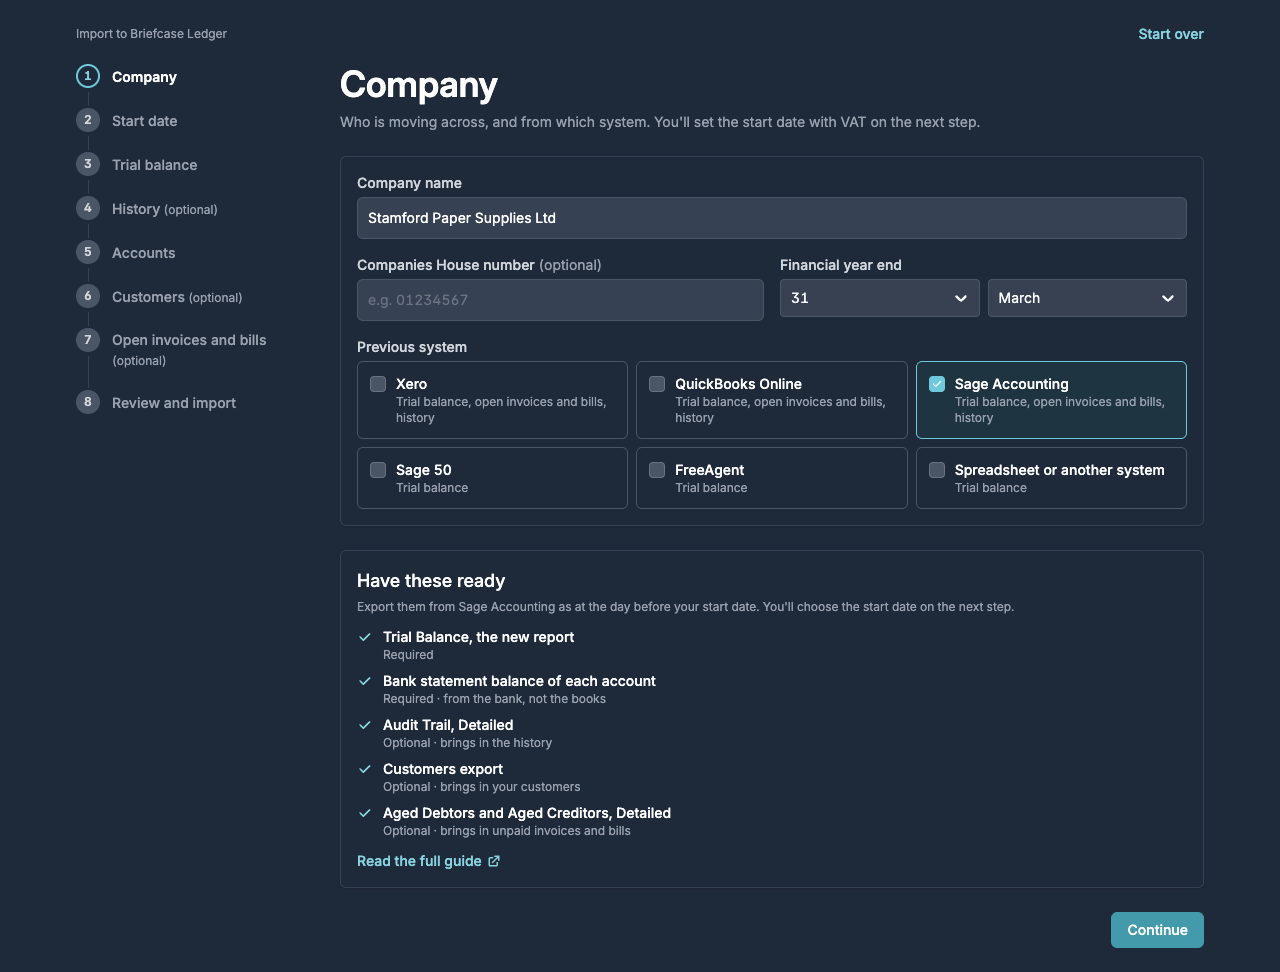Viewport: 1280px width, 972px height.
Task: Click the Start over link
Action: [1171, 34]
